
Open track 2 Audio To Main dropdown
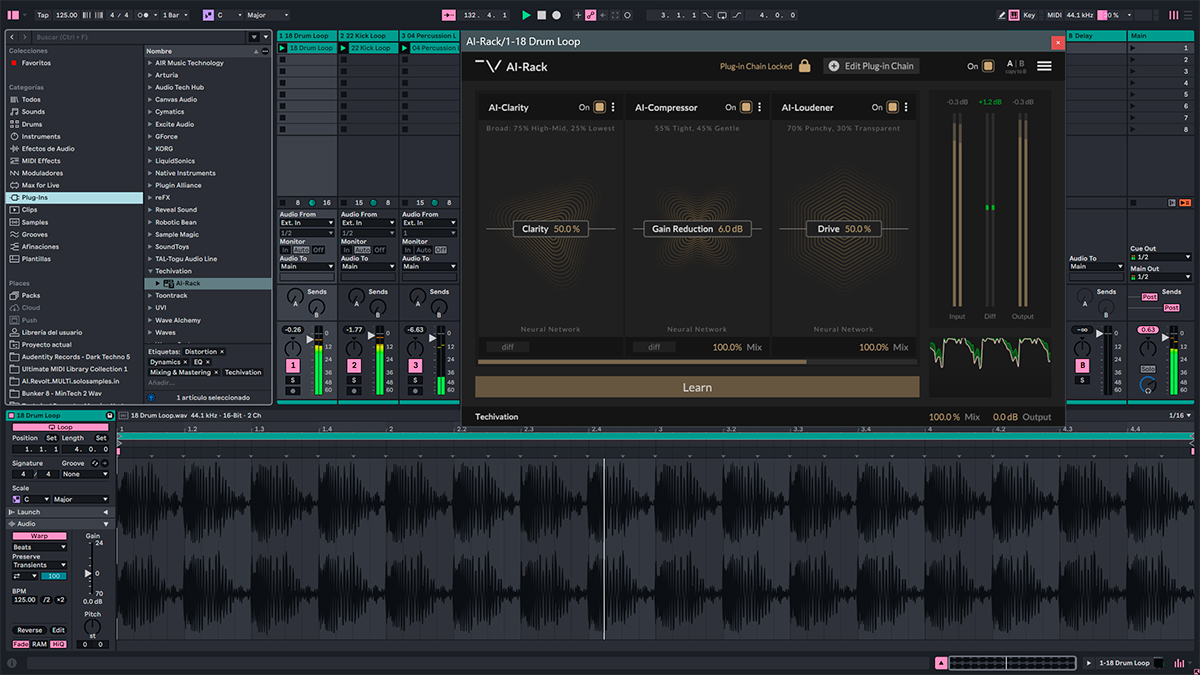[x=367, y=267]
